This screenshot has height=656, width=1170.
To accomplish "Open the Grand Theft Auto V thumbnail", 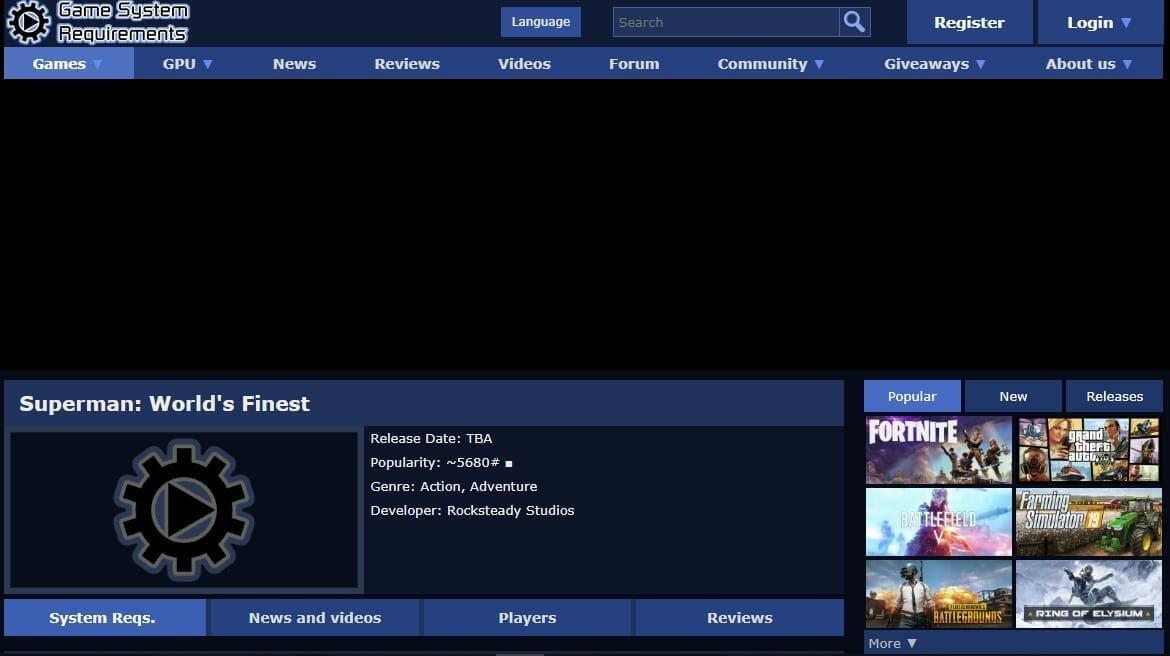I will (1088, 450).
